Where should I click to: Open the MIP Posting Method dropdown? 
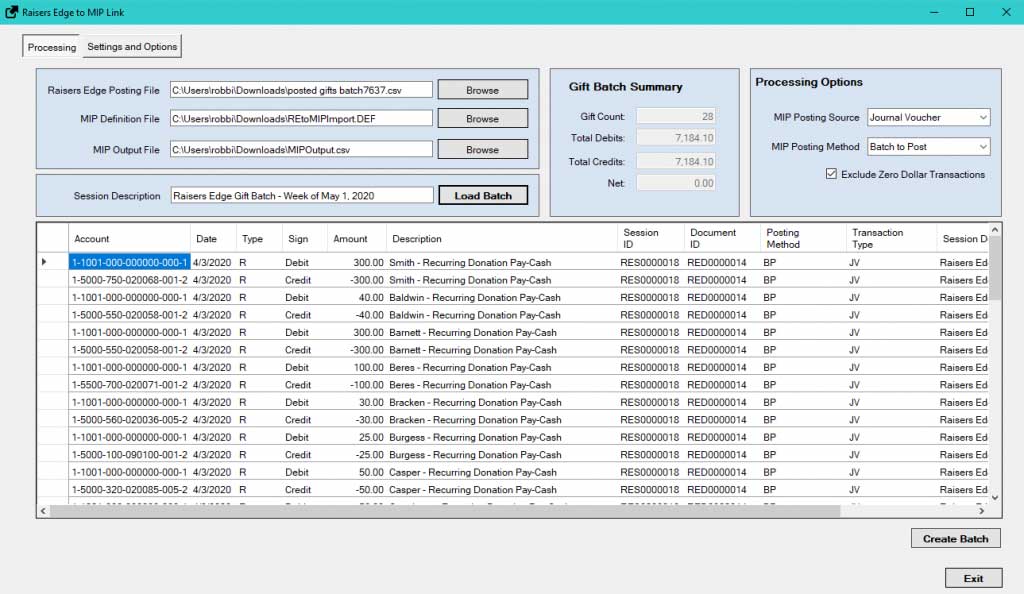click(x=928, y=147)
